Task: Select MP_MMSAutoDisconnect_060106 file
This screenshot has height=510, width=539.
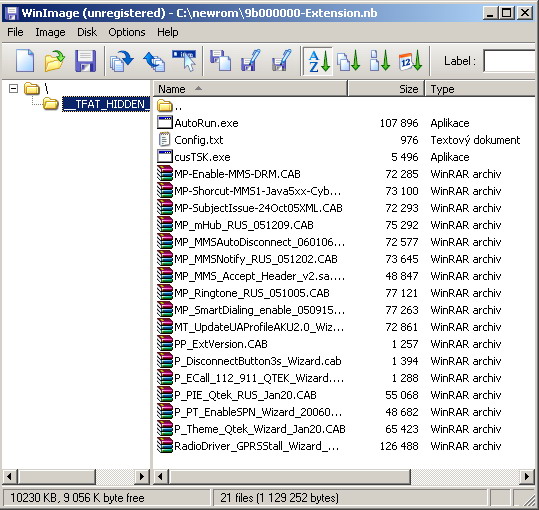Action: 259,242
